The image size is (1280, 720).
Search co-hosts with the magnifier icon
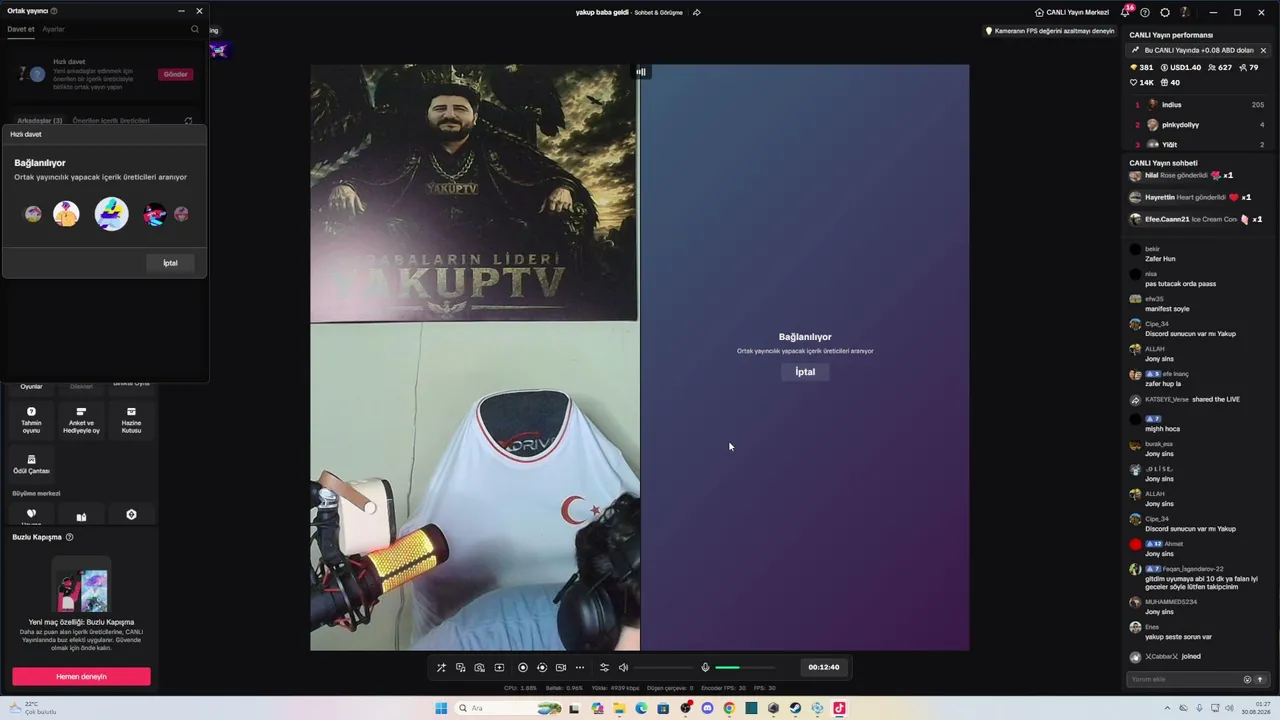(195, 29)
